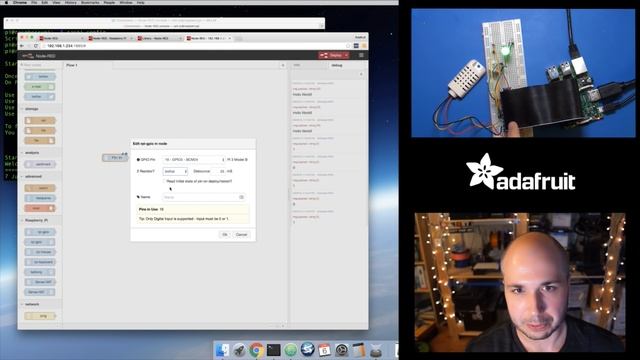Switch to Node-RED Raspberry Pi browser tab

110,38
